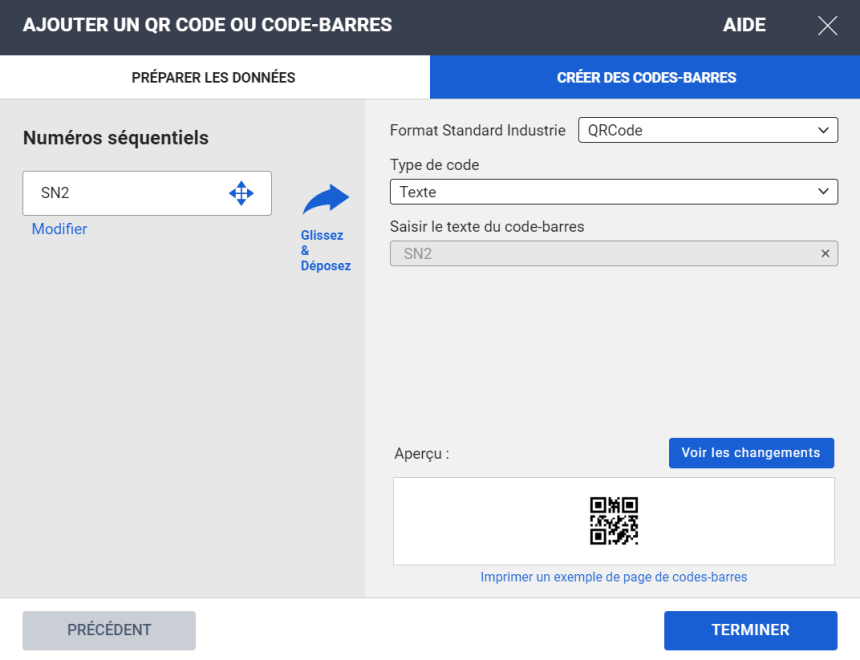The width and height of the screenshot is (860, 660).
Task: Click Voir les changements button
Action: point(751,453)
